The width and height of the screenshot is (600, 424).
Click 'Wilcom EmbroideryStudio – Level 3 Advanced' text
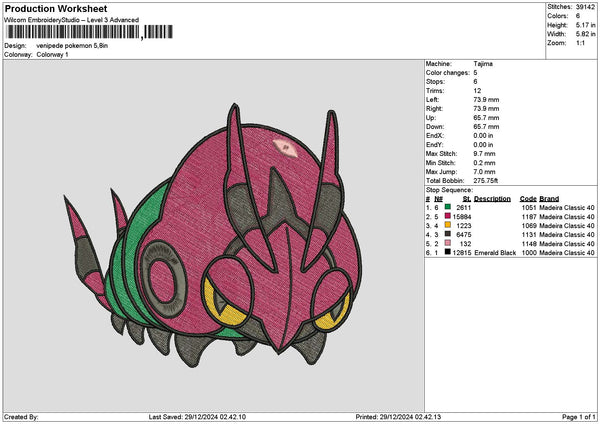72,20
